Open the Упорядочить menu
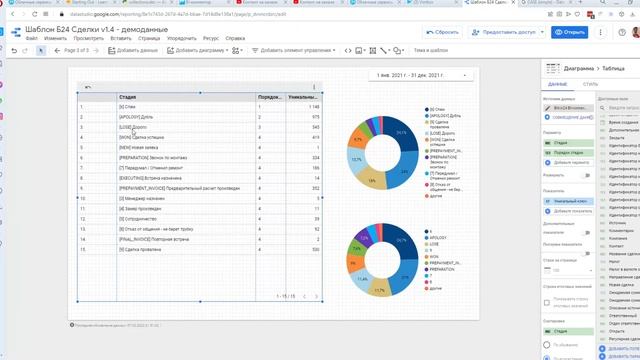Image resolution: width=640 pixels, height=360 pixels. (x=182, y=38)
